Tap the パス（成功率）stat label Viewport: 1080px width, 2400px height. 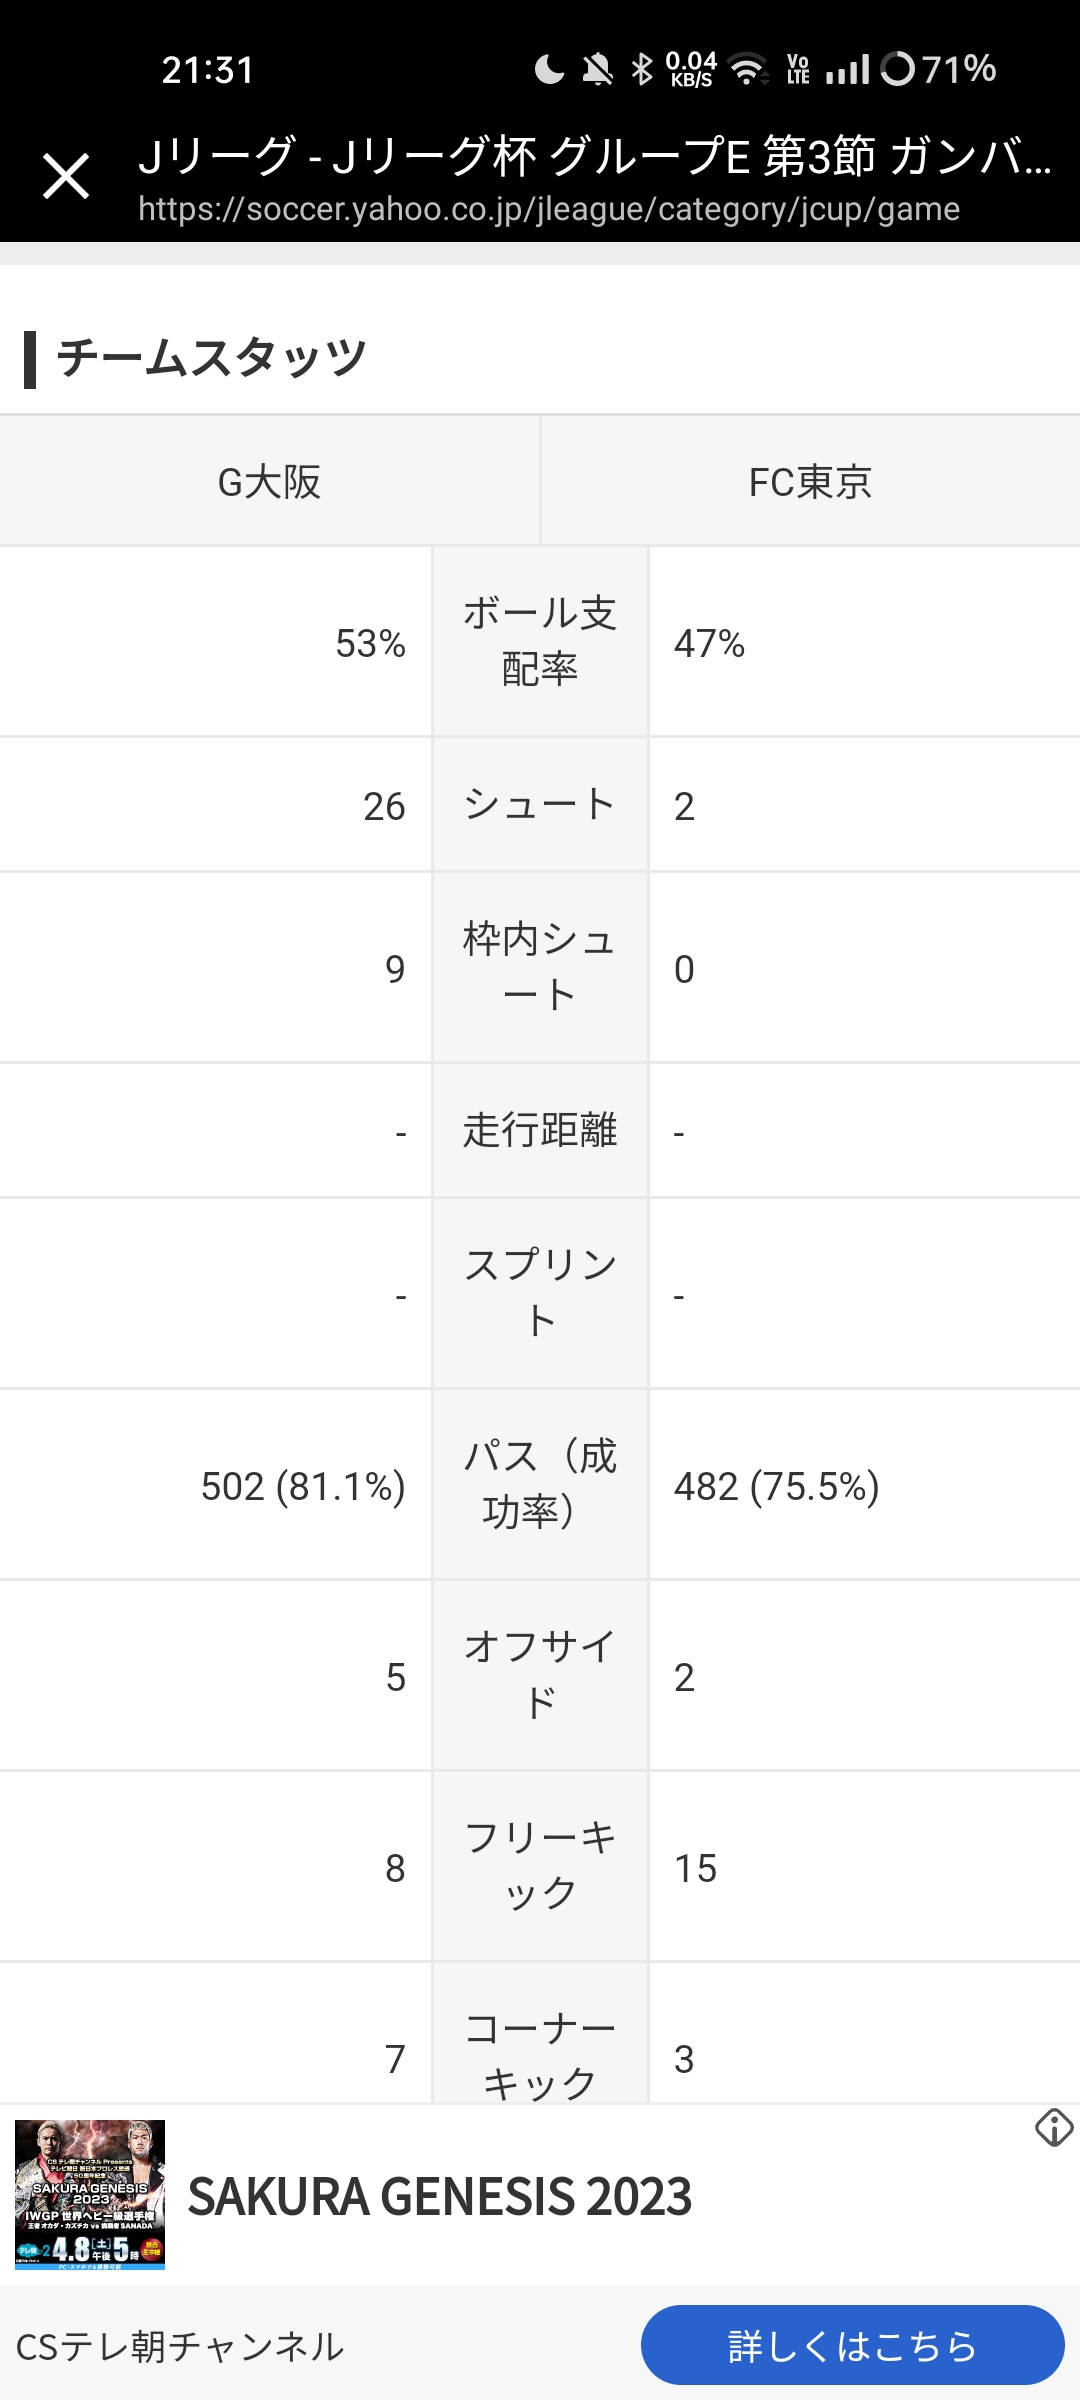click(540, 1484)
